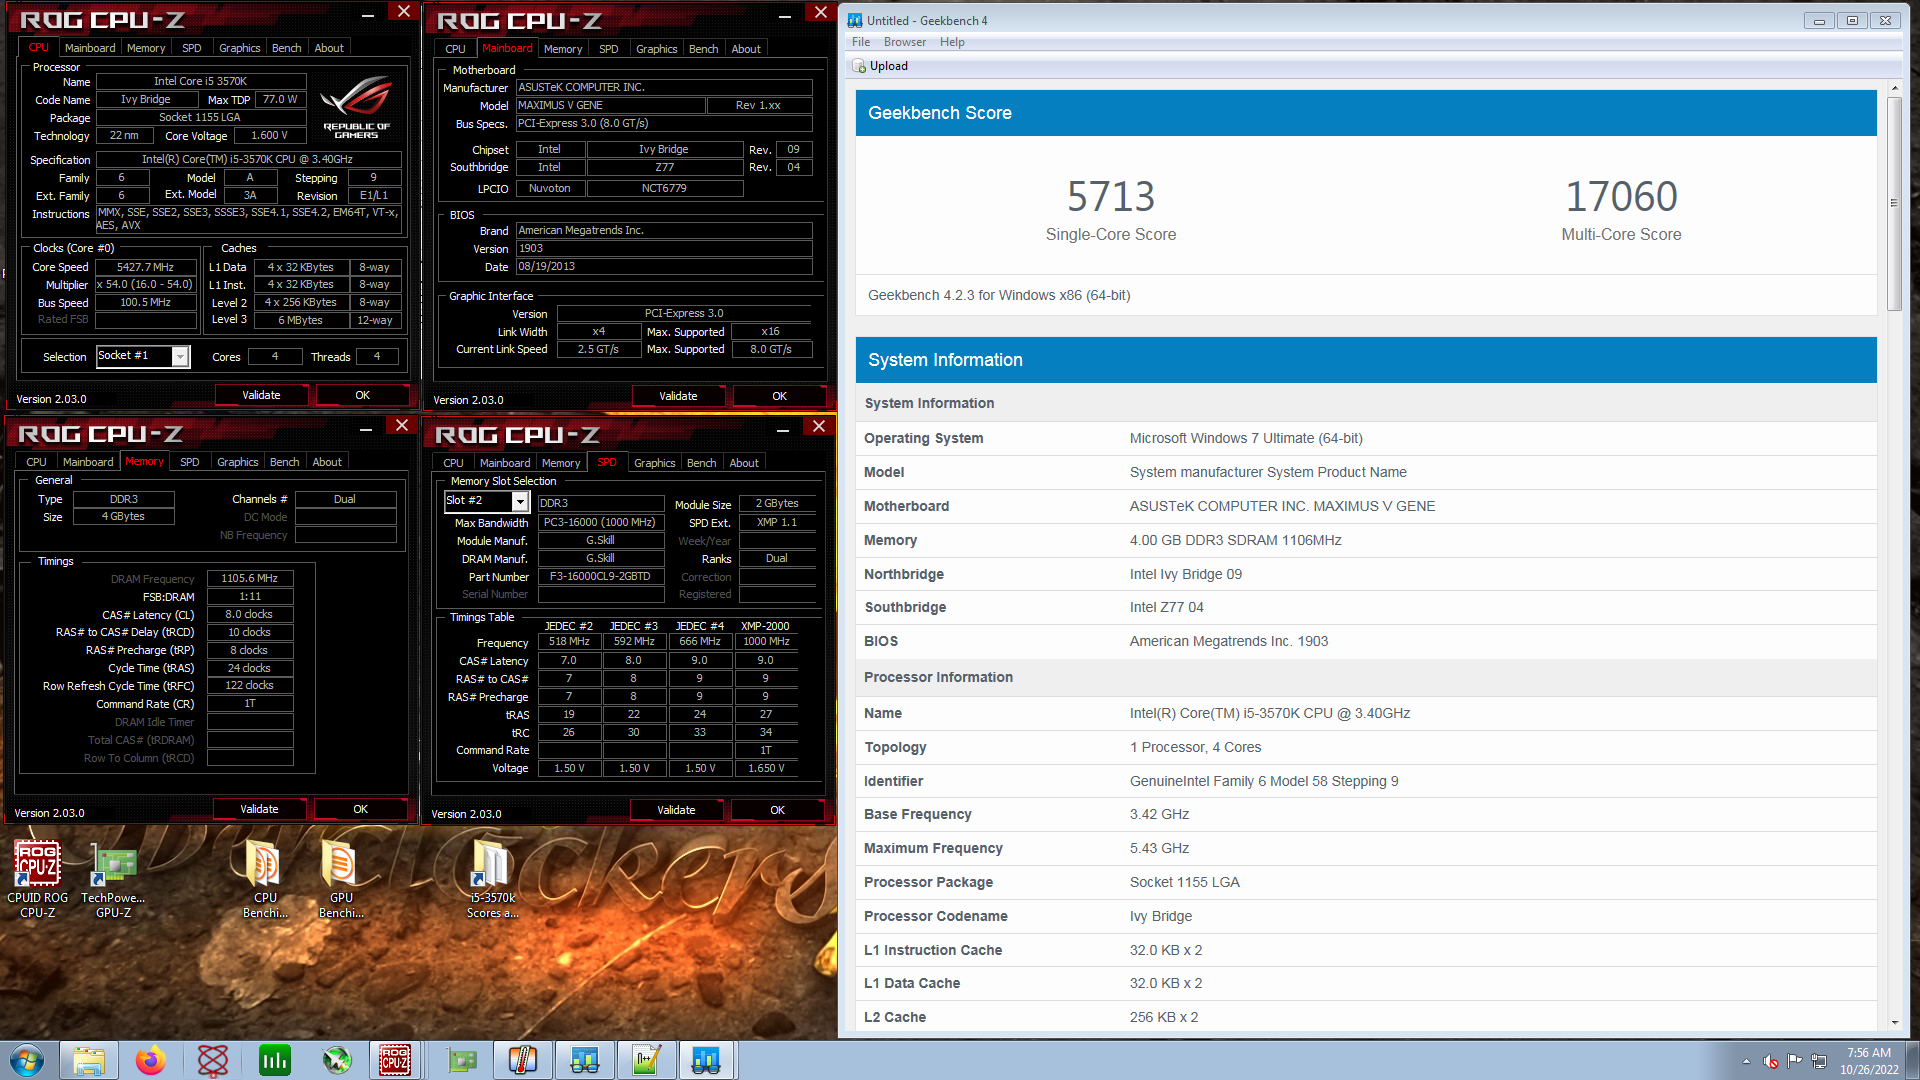This screenshot has width=1920, height=1080.
Task: Click the muted volume tray icon
Action: click(x=1771, y=1061)
